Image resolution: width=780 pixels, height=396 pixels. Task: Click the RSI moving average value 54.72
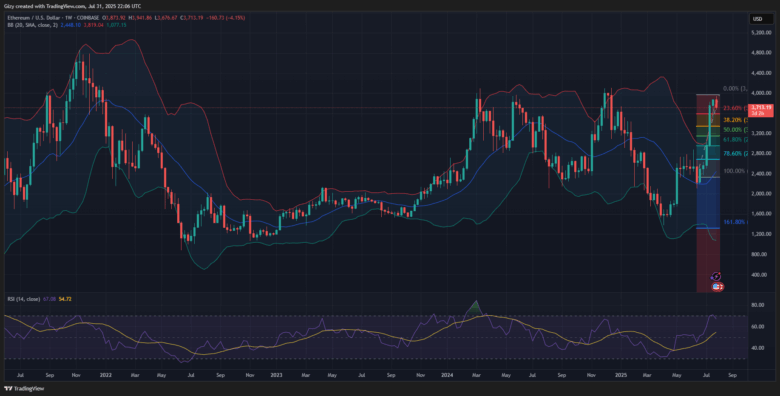tap(66, 299)
